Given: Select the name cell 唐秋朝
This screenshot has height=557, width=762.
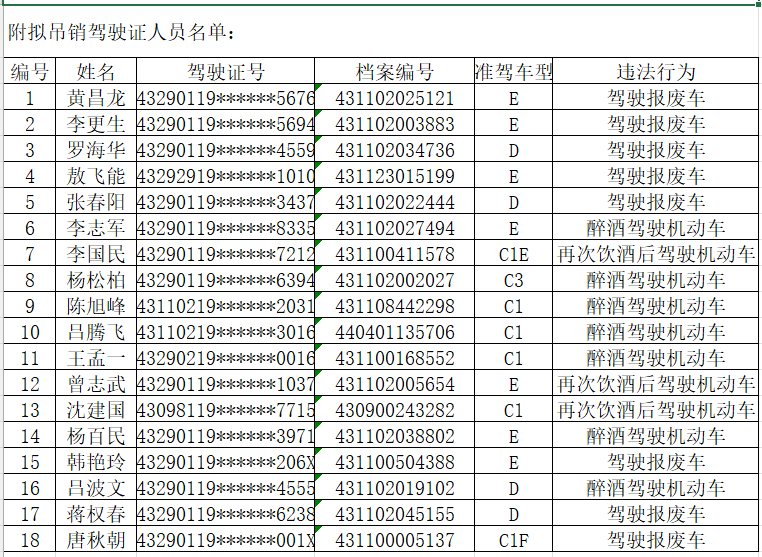Looking at the screenshot, I should click(x=96, y=540).
